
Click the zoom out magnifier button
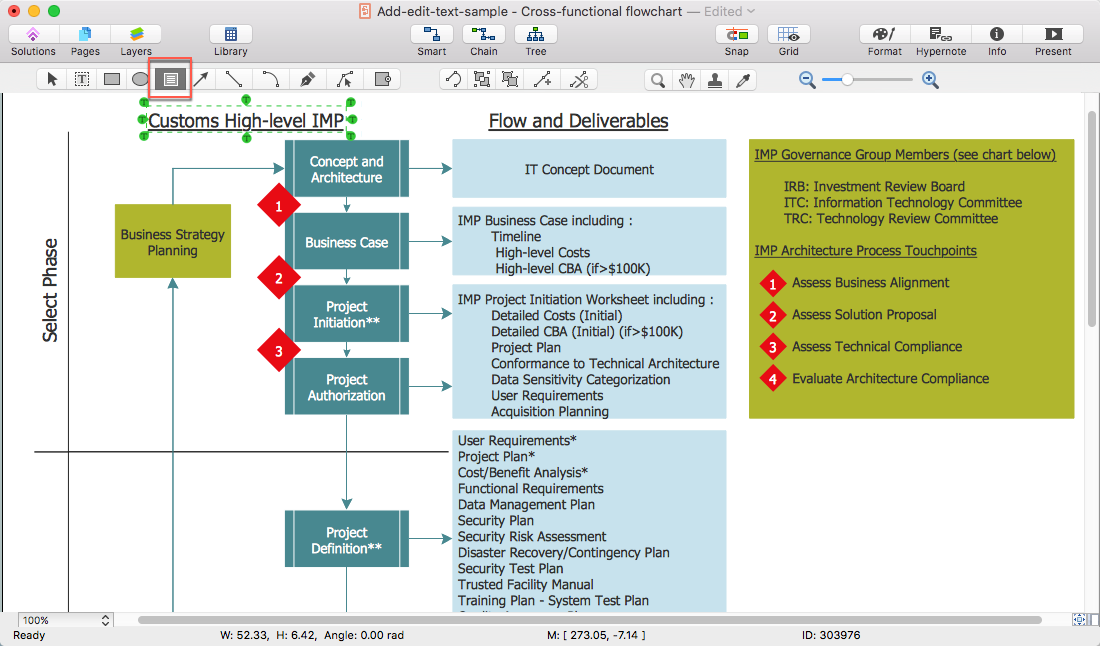click(x=807, y=80)
